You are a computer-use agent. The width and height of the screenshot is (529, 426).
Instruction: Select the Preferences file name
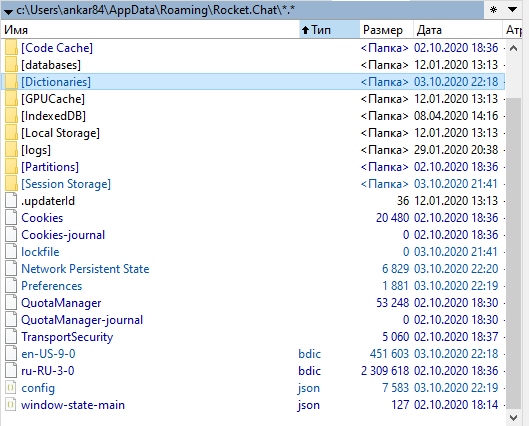pos(52,286)
